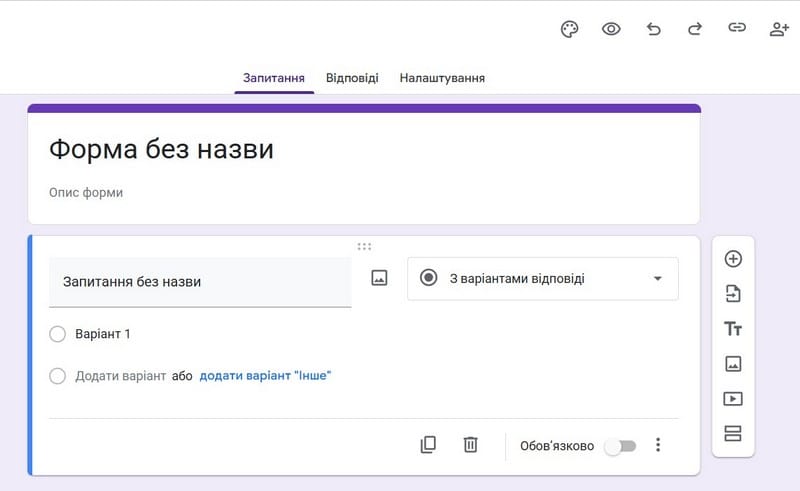Copy the form link via chain icon

(737, 28)
